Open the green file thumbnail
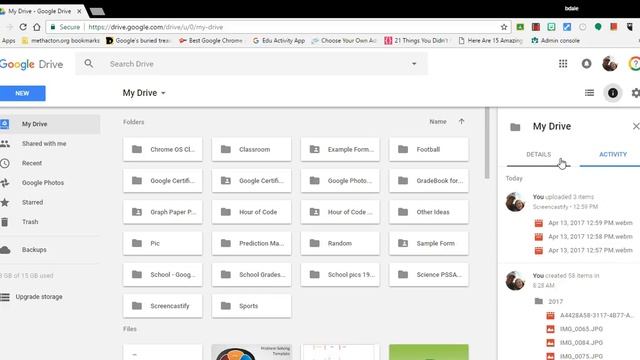The width and height of the screenshot is (640, 360). (x=429, y=352)
